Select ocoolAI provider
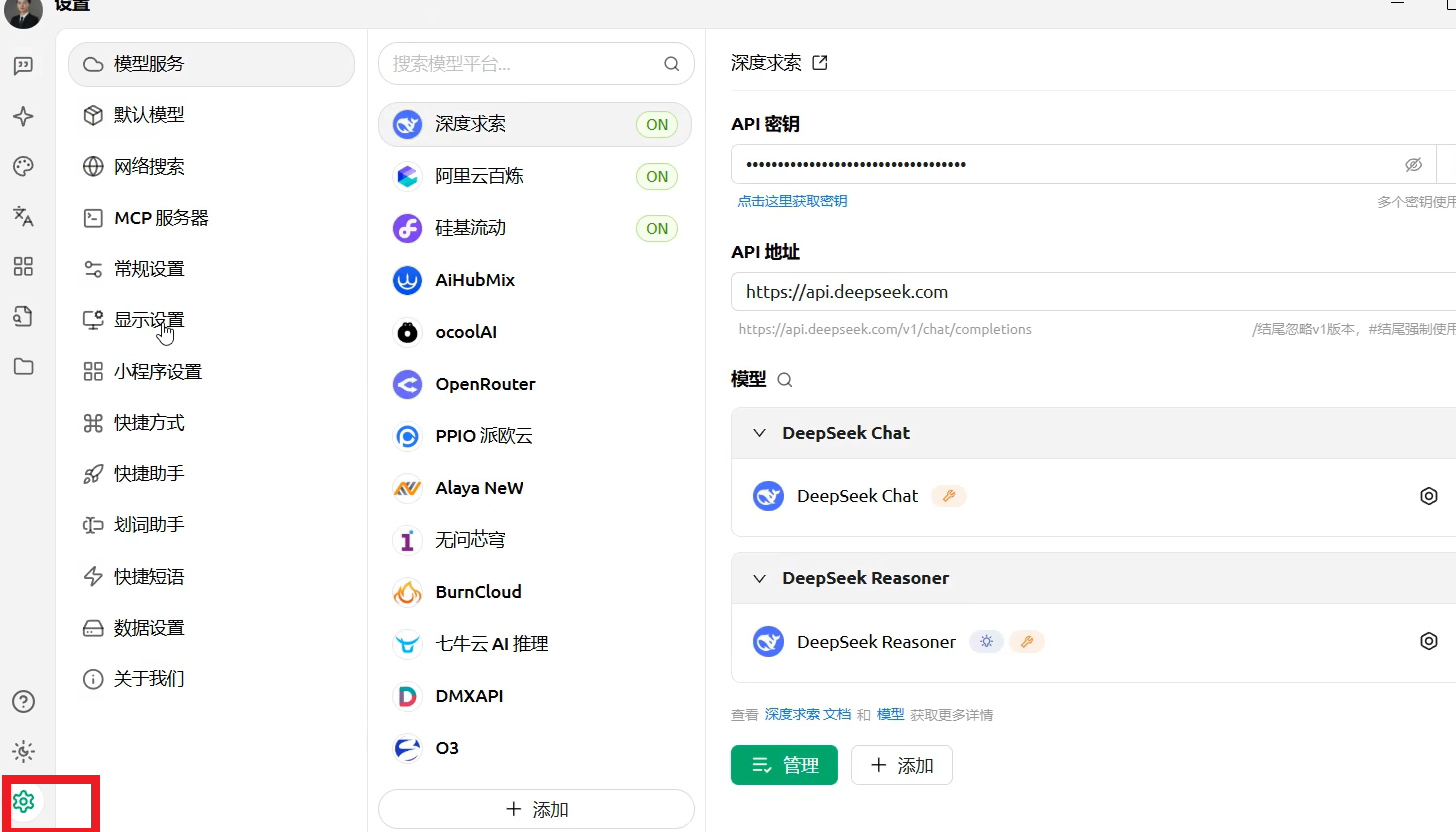 [x=535, y=333]
